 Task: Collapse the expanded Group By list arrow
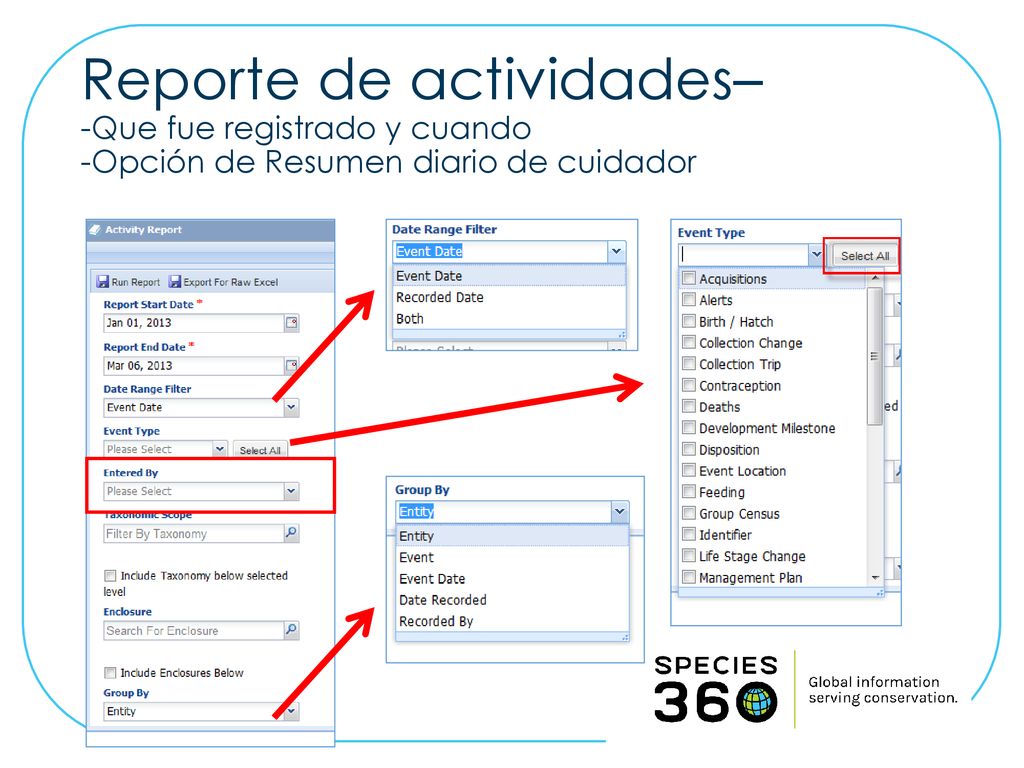[620, 512]
